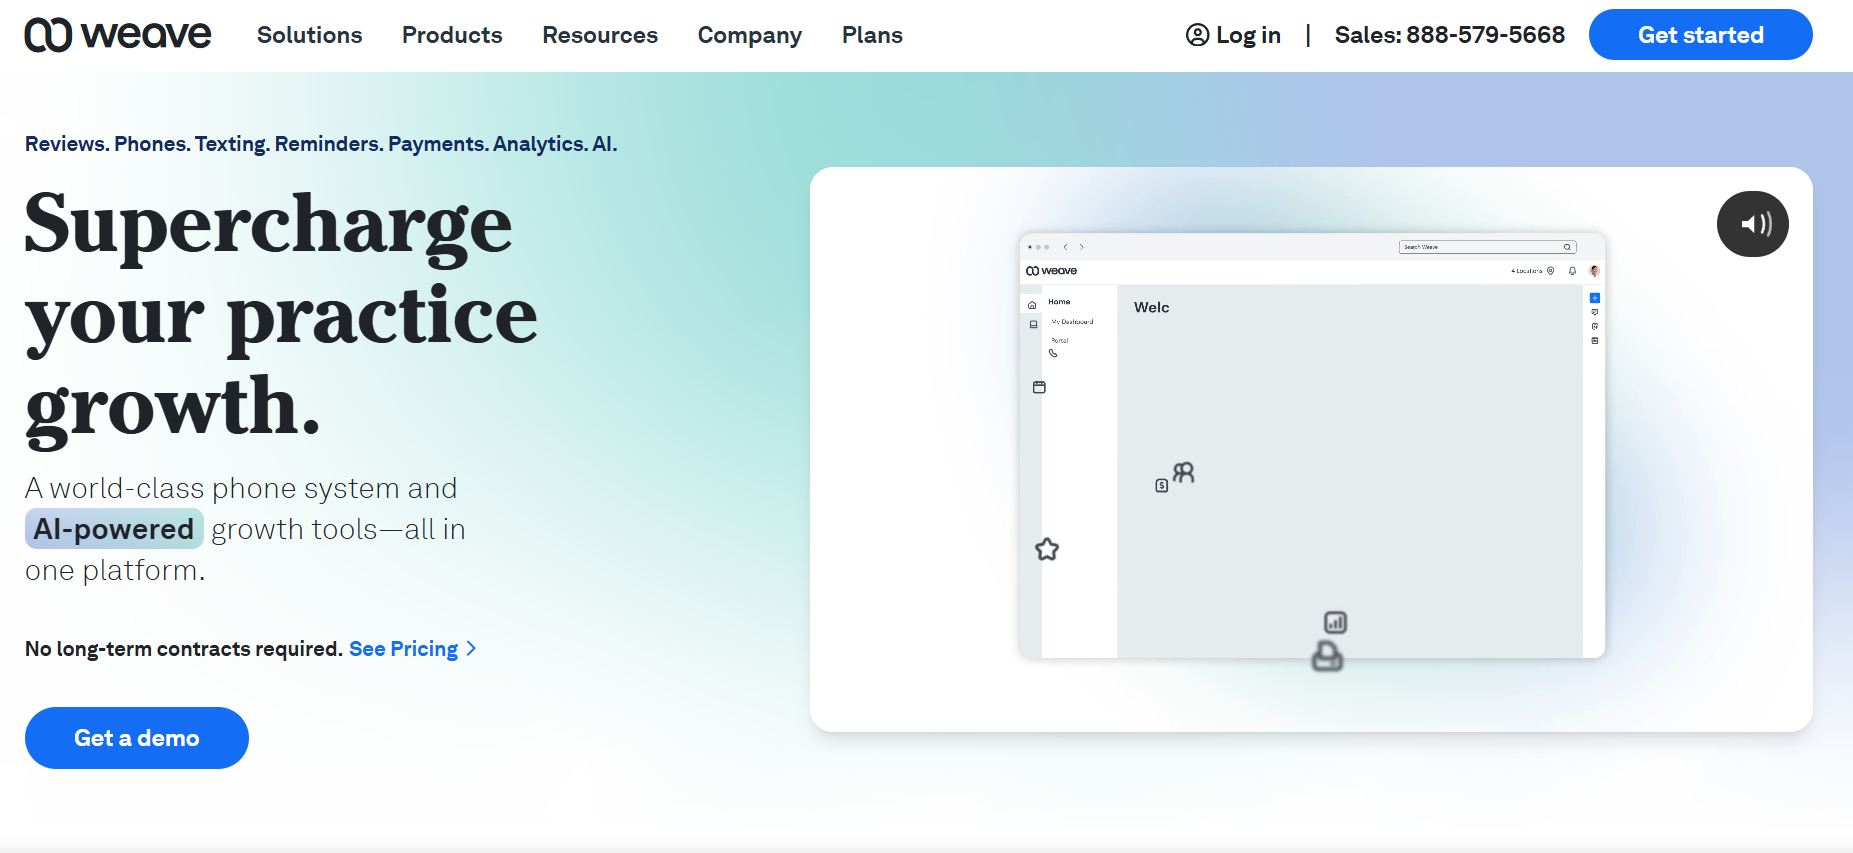Viewport: 1853px width, 853px height.
Task: Open the notifications bell in the demo
Action: tap(1573, 271)
